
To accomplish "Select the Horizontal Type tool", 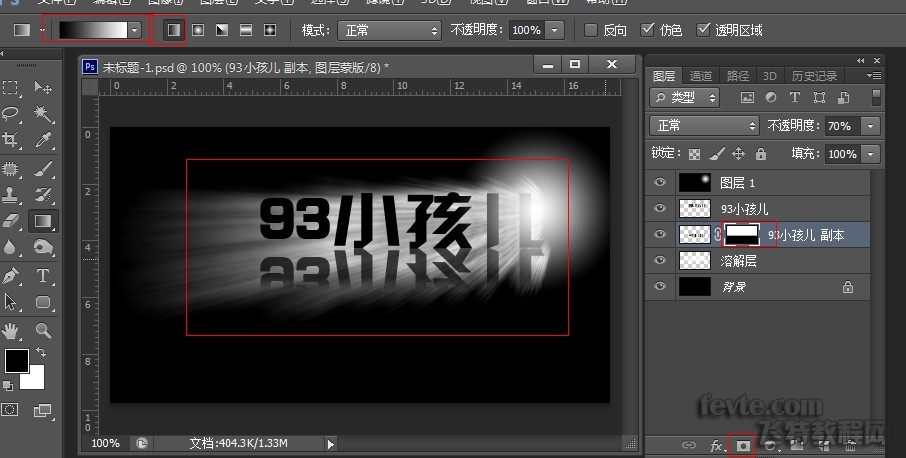I will [x=43, y=275].
